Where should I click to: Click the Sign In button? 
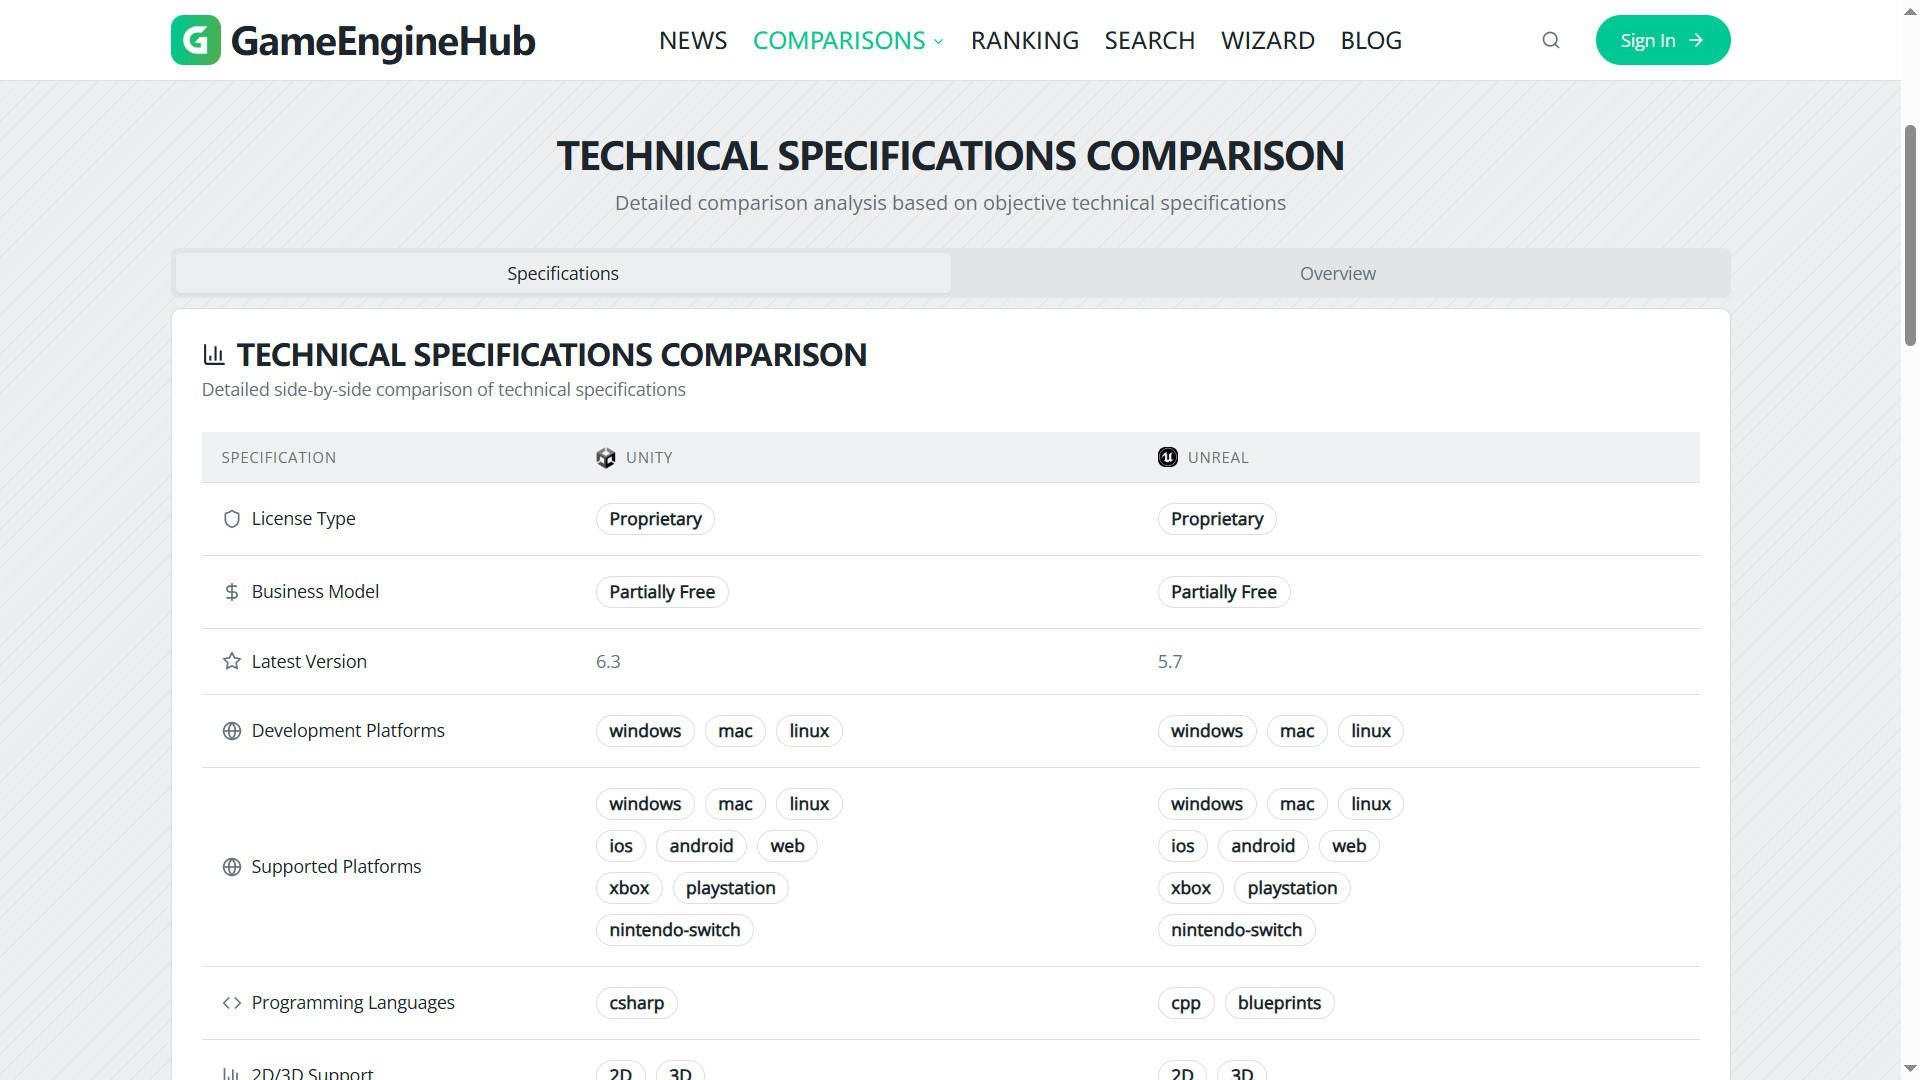[1662, 40]
